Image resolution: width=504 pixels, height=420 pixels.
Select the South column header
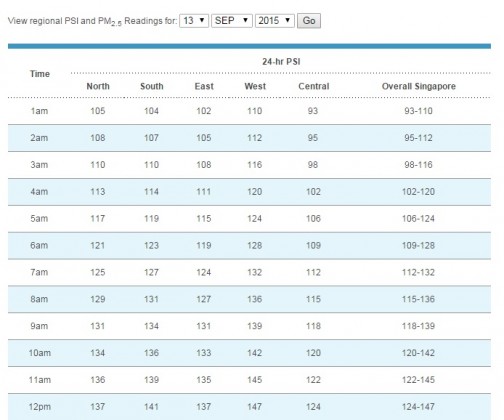152,86
